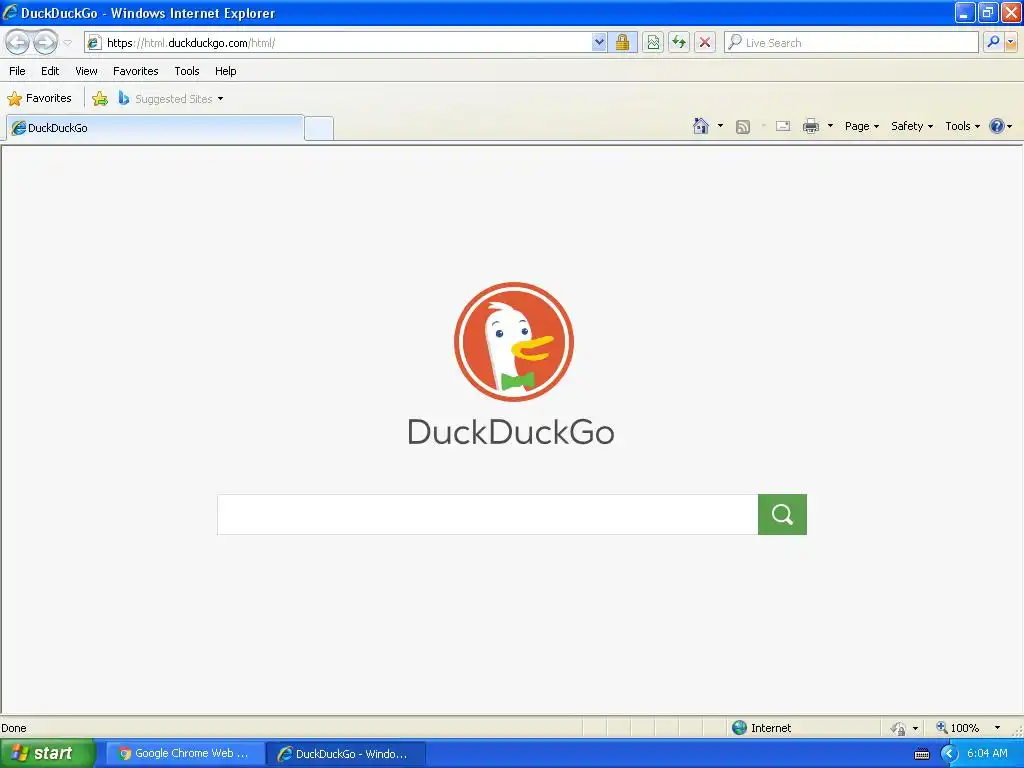Expand the address bar history dropdown
Image resolution: width=1024 pixels, height=768 pixels.
pyautogui.click(x=599, y=43)
